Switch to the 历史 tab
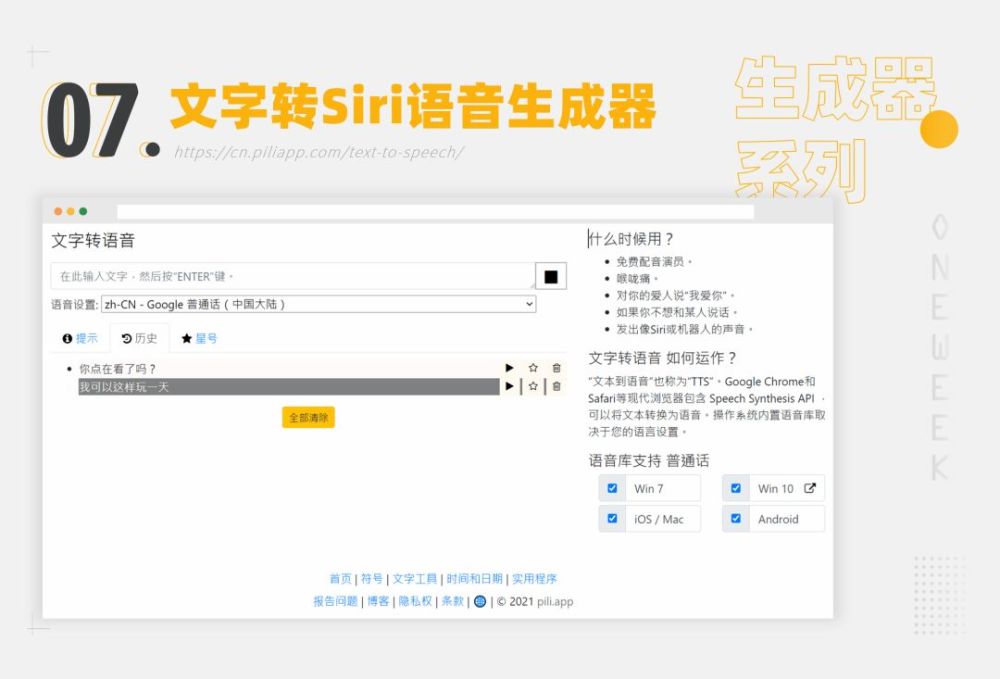This screenshot has width=1000, height=679. pos(140,339)
